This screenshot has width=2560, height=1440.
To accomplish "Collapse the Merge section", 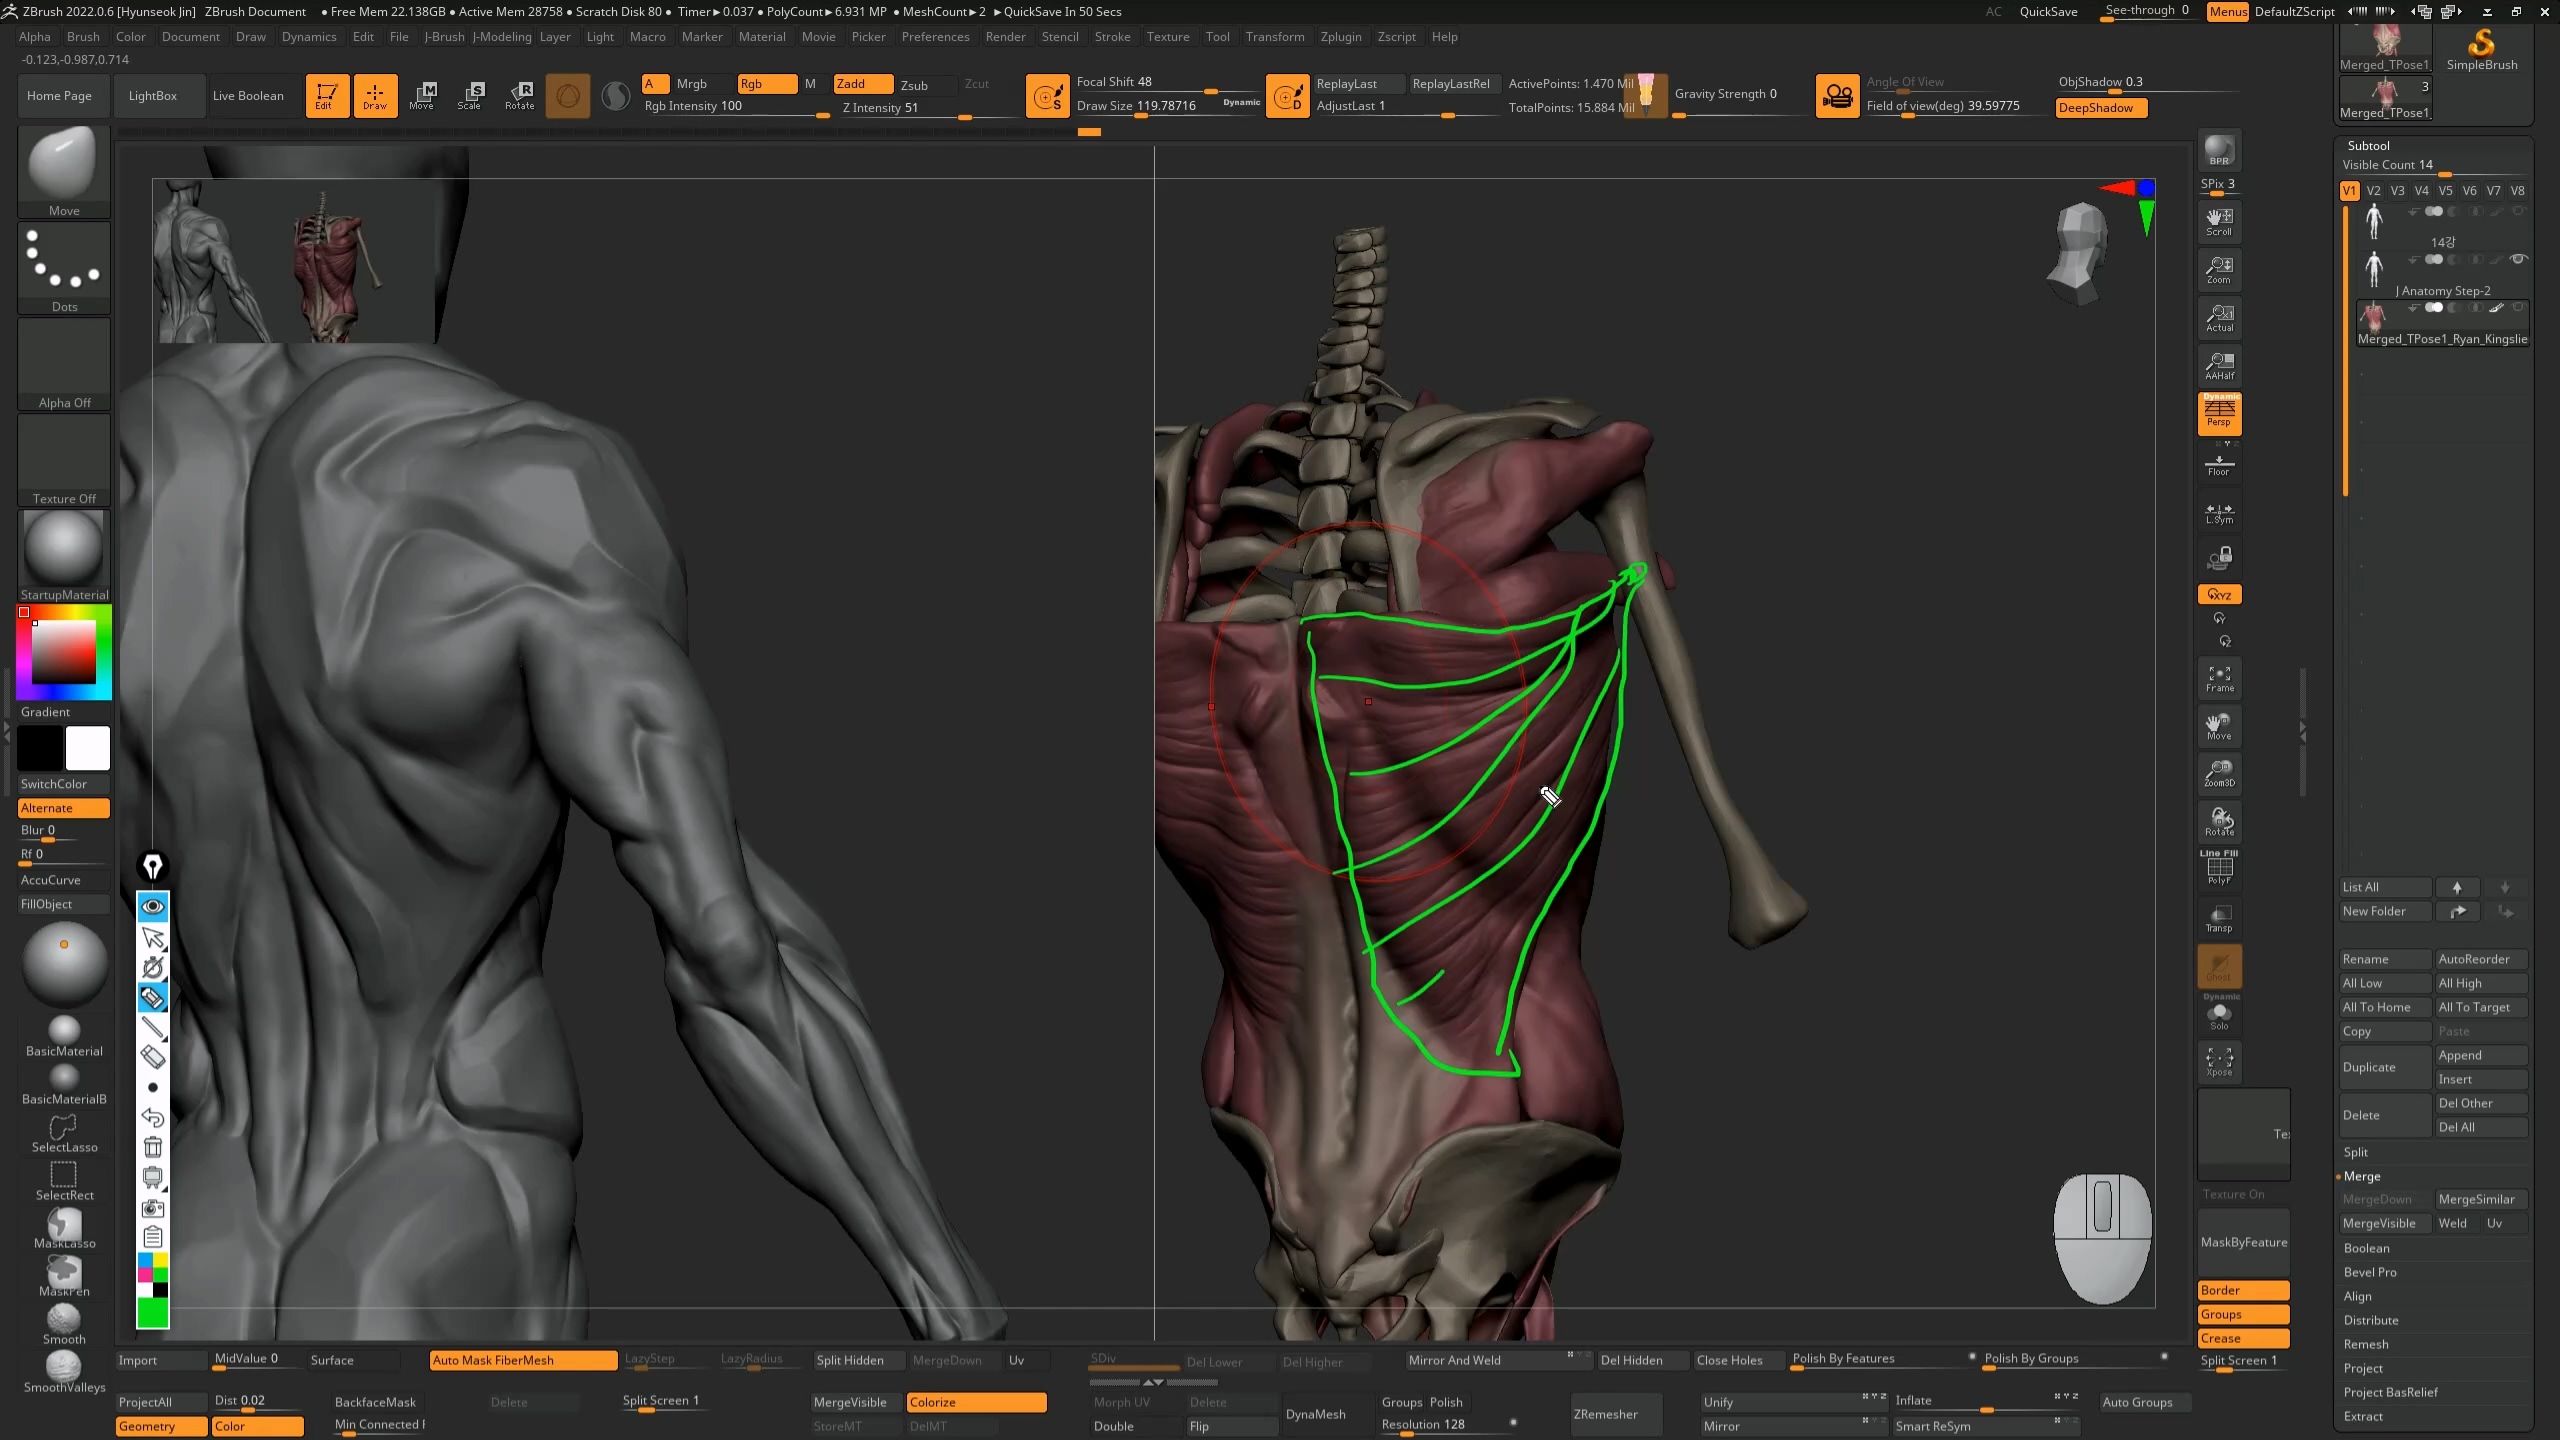I will click(x=2362, y=1176).
